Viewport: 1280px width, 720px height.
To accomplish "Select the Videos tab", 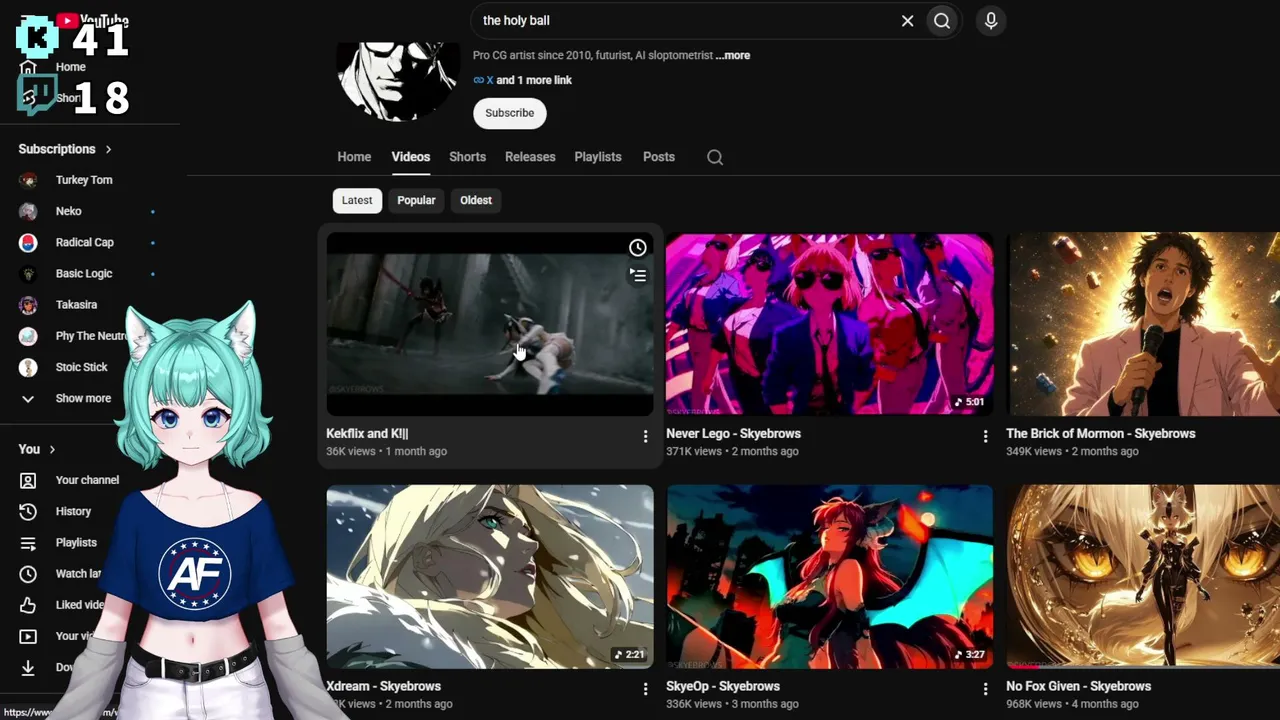I will pyautogui.click(x=411, y=157).
